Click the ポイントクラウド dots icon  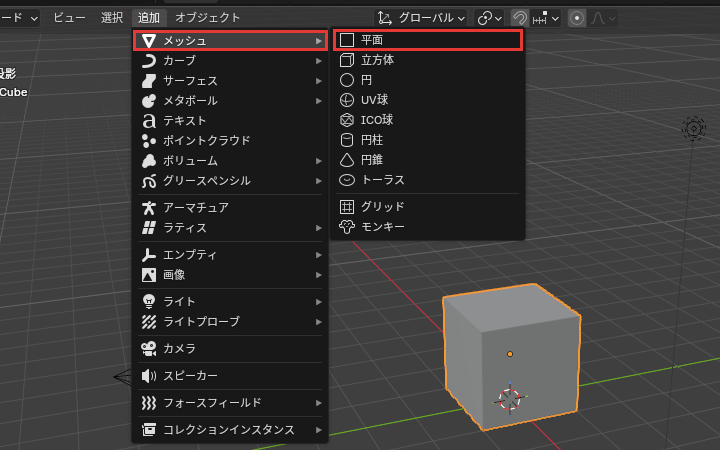tap(148, 141)
